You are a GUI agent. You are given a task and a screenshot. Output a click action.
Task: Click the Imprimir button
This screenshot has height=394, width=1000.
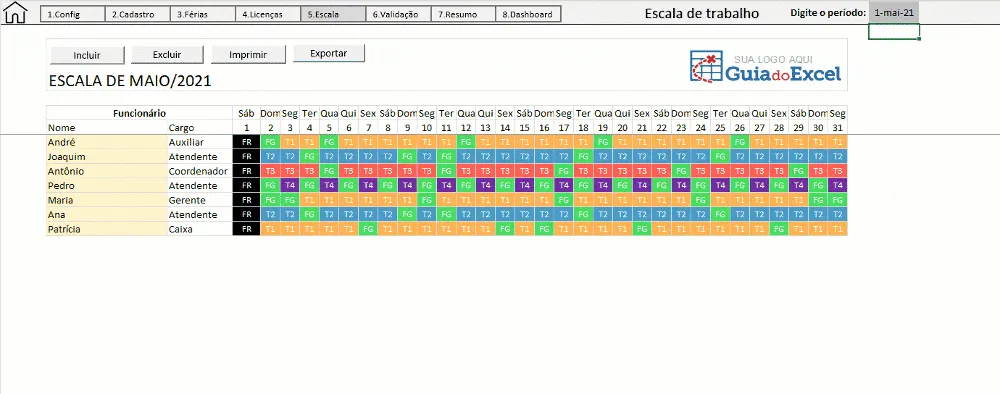click(248, 55)
